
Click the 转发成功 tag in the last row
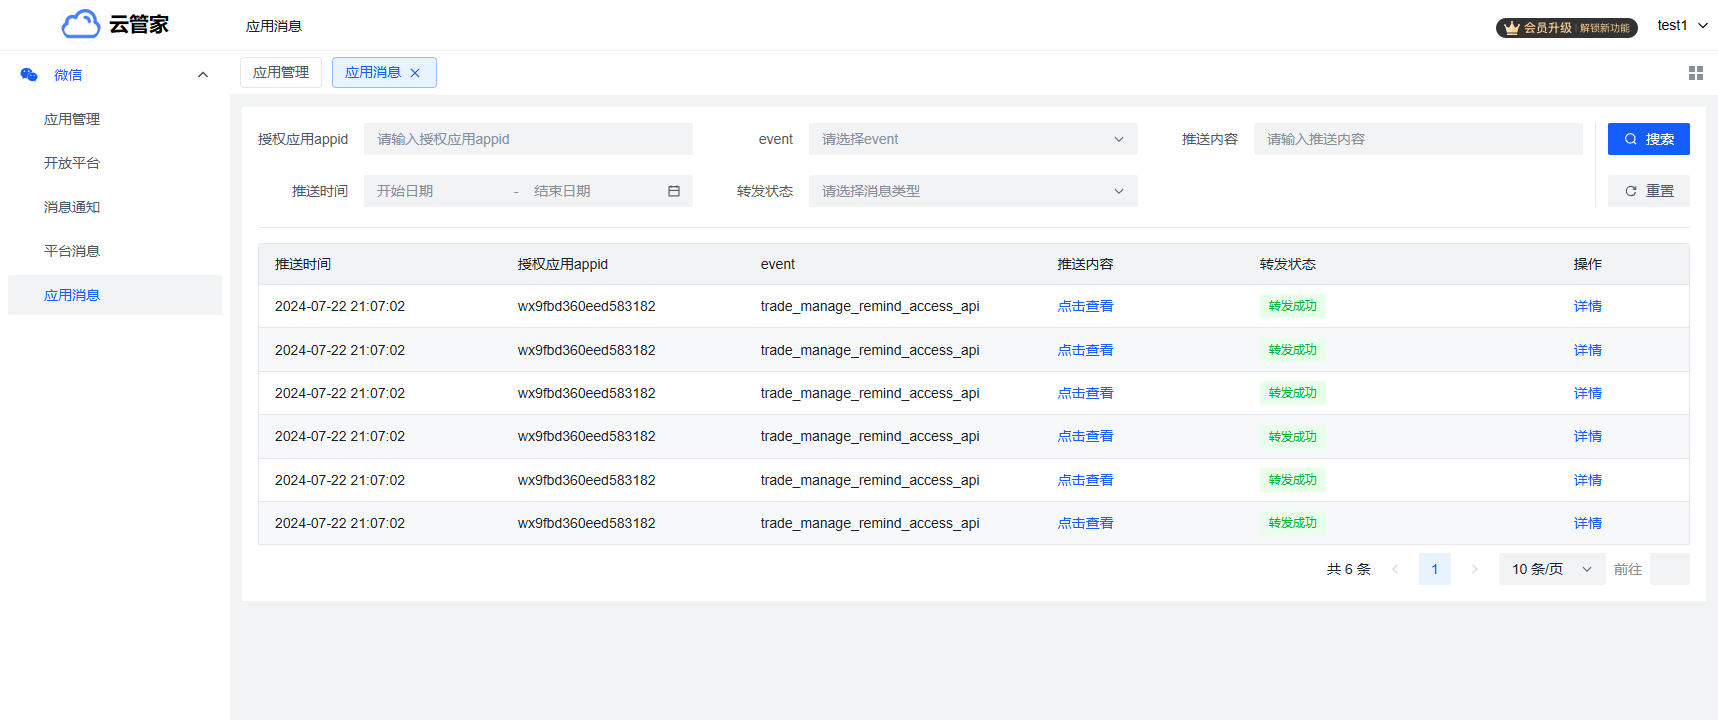pos(1292,523)
